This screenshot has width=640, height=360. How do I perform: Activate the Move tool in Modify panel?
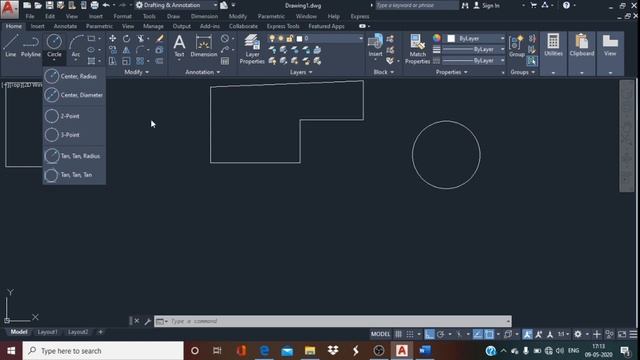pos(112,38)
